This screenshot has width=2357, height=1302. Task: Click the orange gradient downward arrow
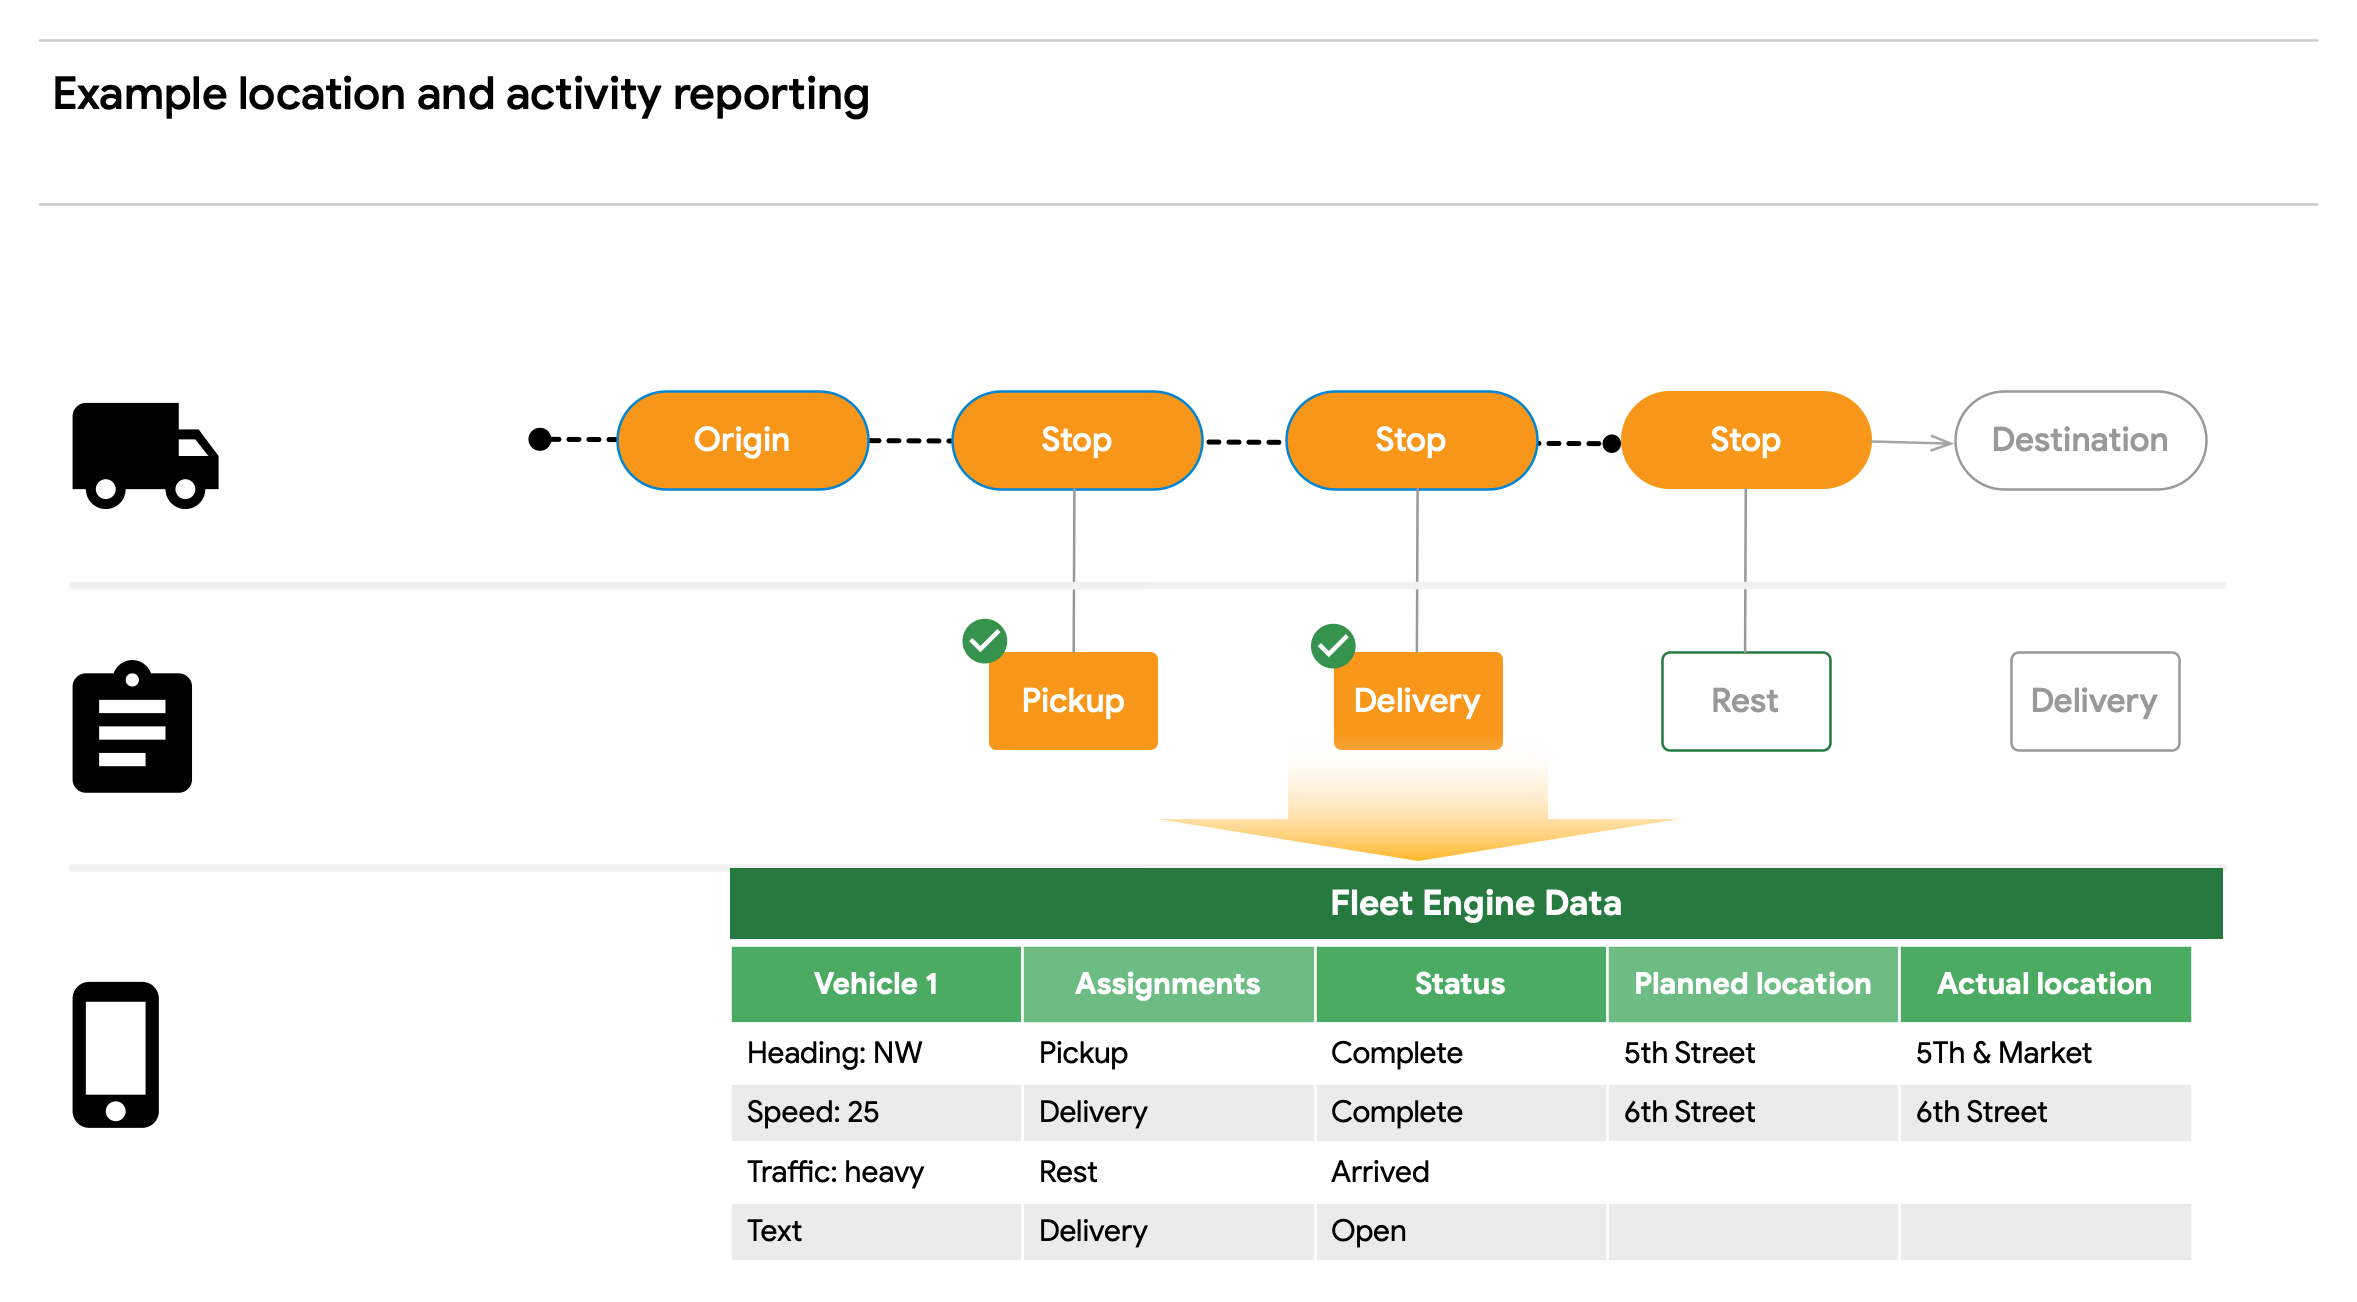[1417, 810]
